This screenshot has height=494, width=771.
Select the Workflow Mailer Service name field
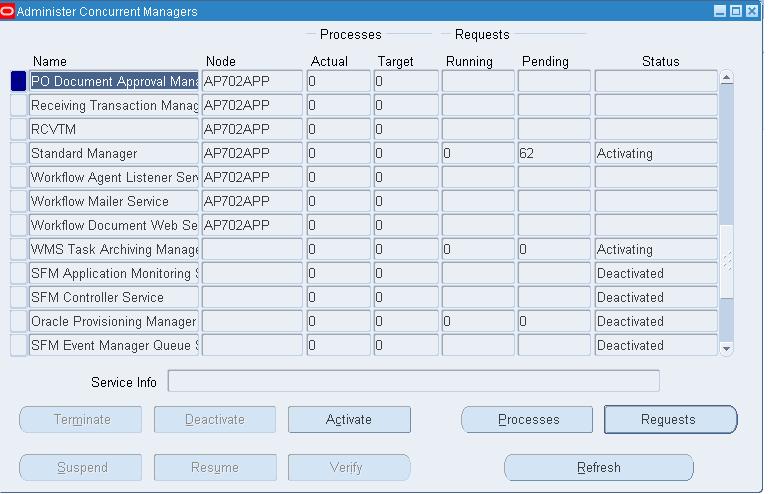pos(113,202)
